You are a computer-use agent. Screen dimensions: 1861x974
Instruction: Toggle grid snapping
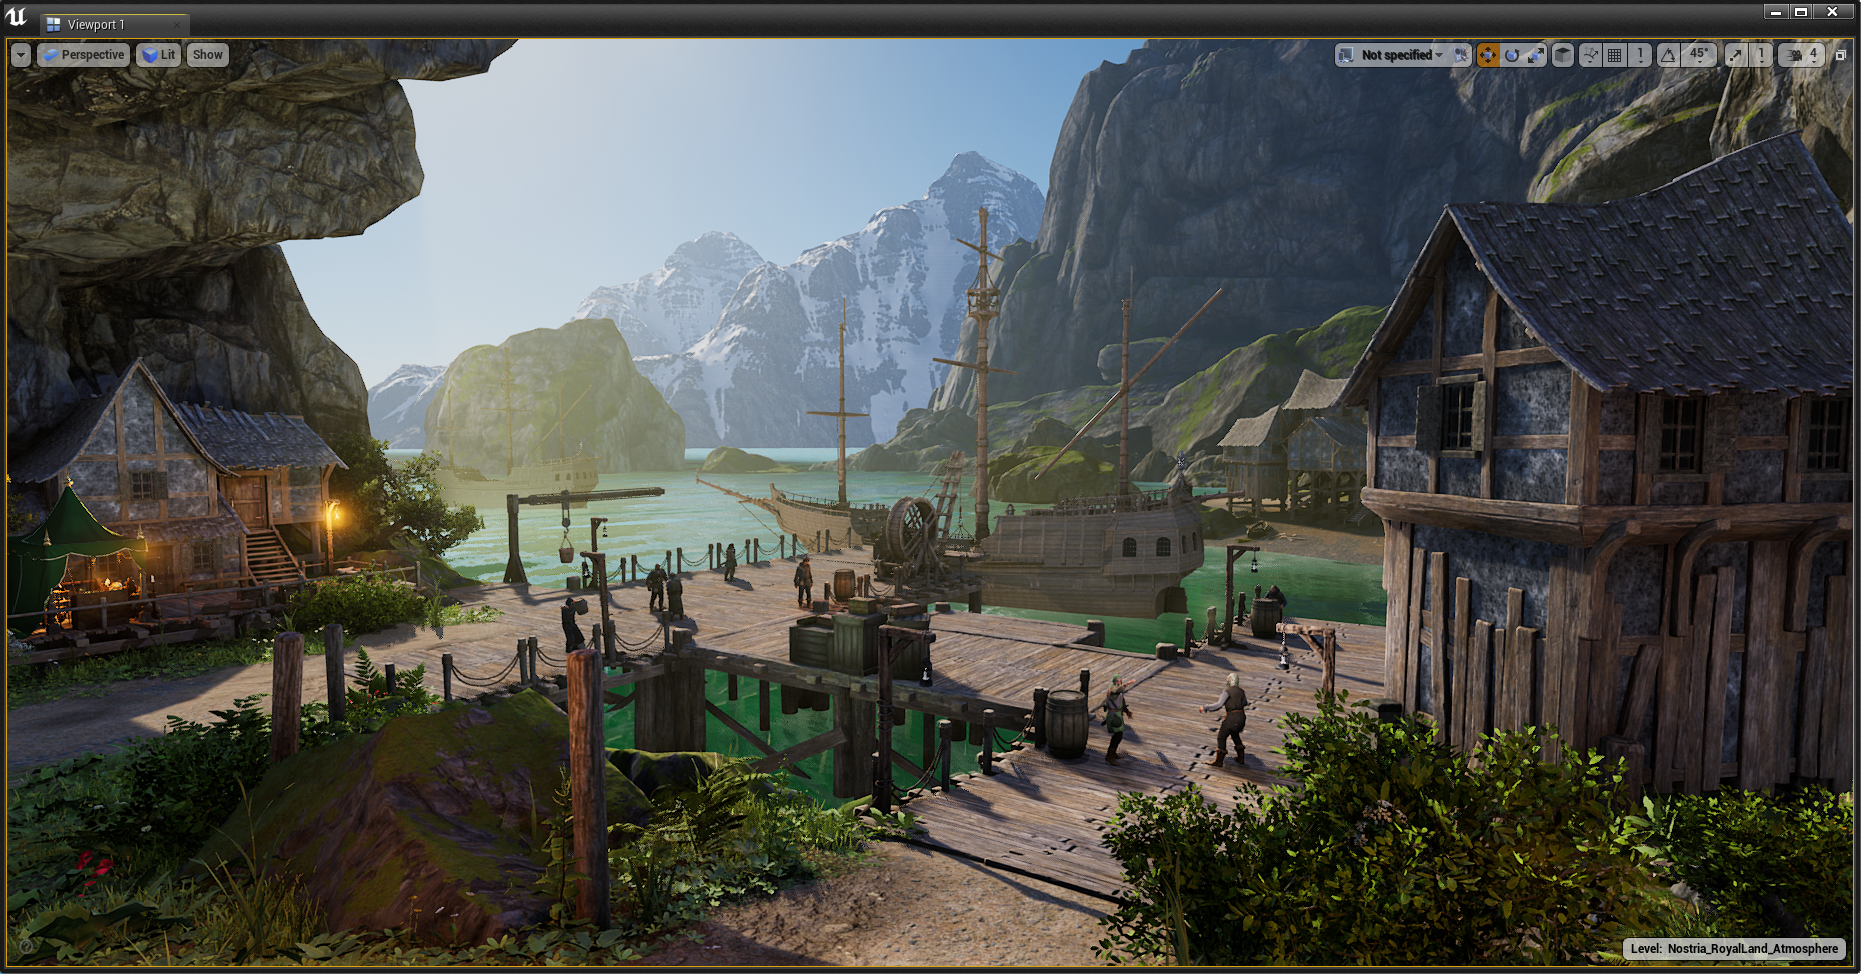[x=1614, y=55]
